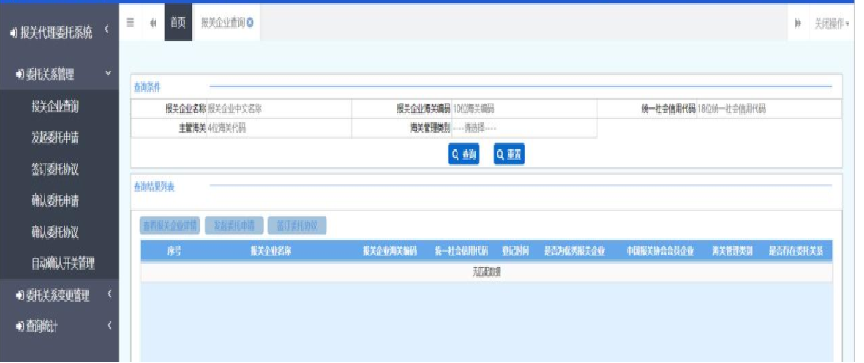Open 自动确认开关管理 in the sidebar
864x363 pixels.
pos(63,264)
